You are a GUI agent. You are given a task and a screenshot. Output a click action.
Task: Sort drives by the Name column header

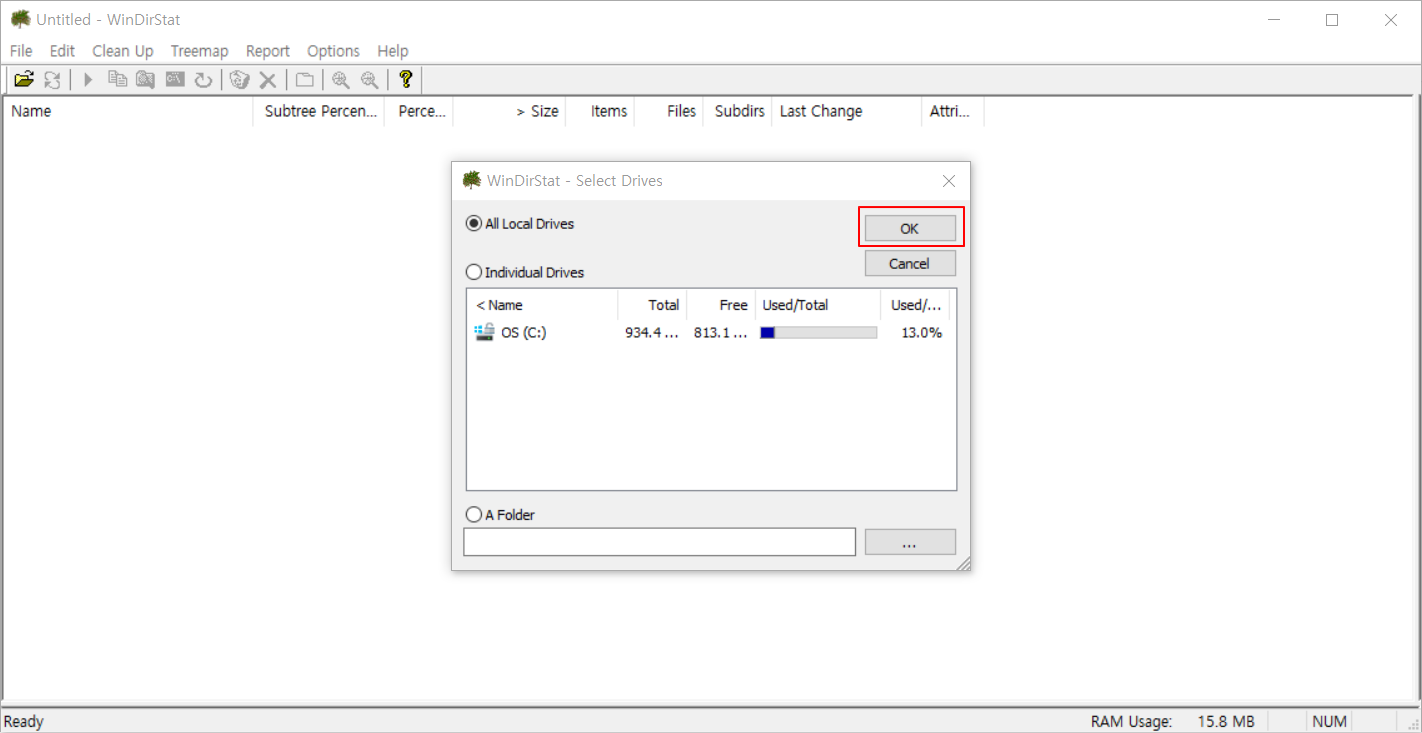[x=543, y=305]
